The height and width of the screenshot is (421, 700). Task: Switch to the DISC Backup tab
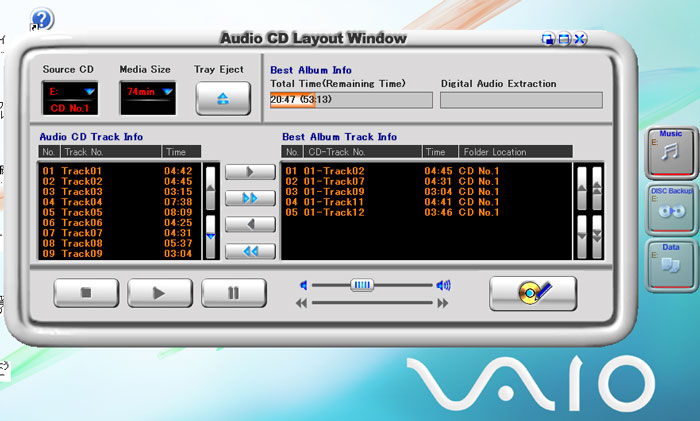(670, 207)
